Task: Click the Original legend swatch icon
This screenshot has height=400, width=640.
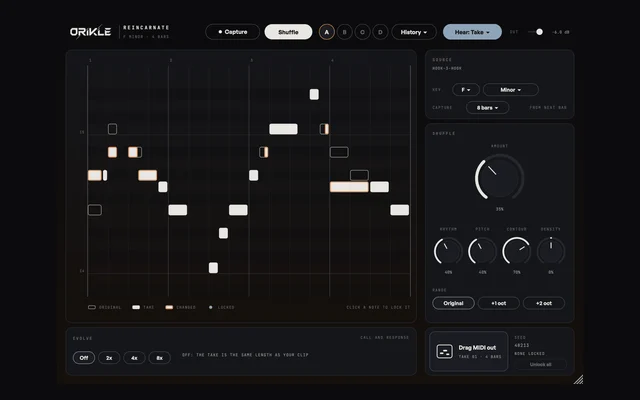Action: pos(92,307)
